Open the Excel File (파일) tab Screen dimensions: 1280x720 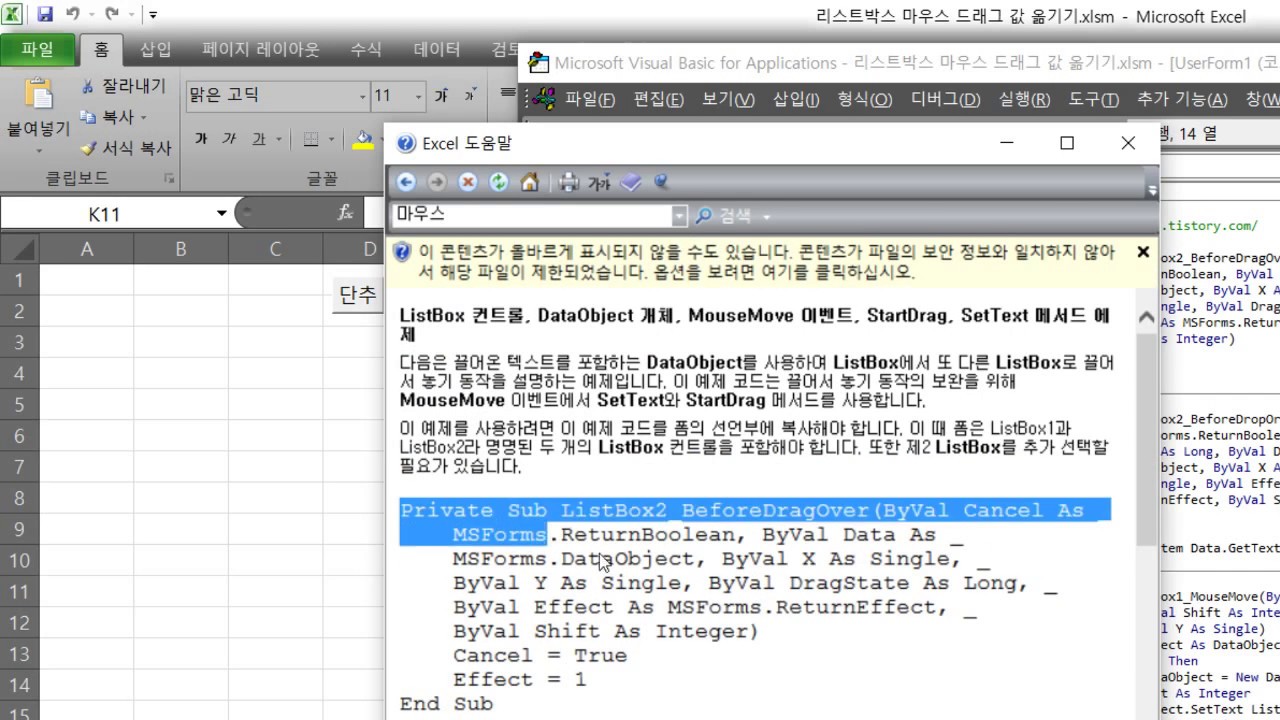point(38,49)
